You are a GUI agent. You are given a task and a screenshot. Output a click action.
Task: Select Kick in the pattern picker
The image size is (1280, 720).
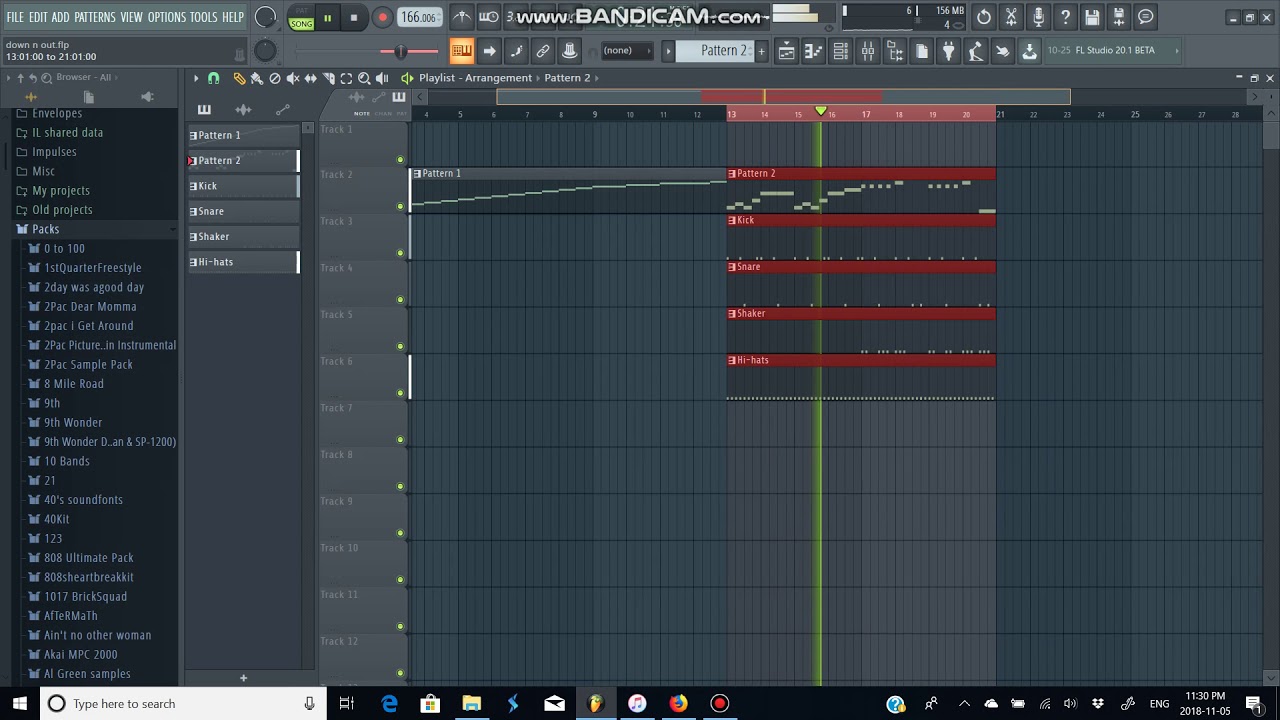(244, 186)
